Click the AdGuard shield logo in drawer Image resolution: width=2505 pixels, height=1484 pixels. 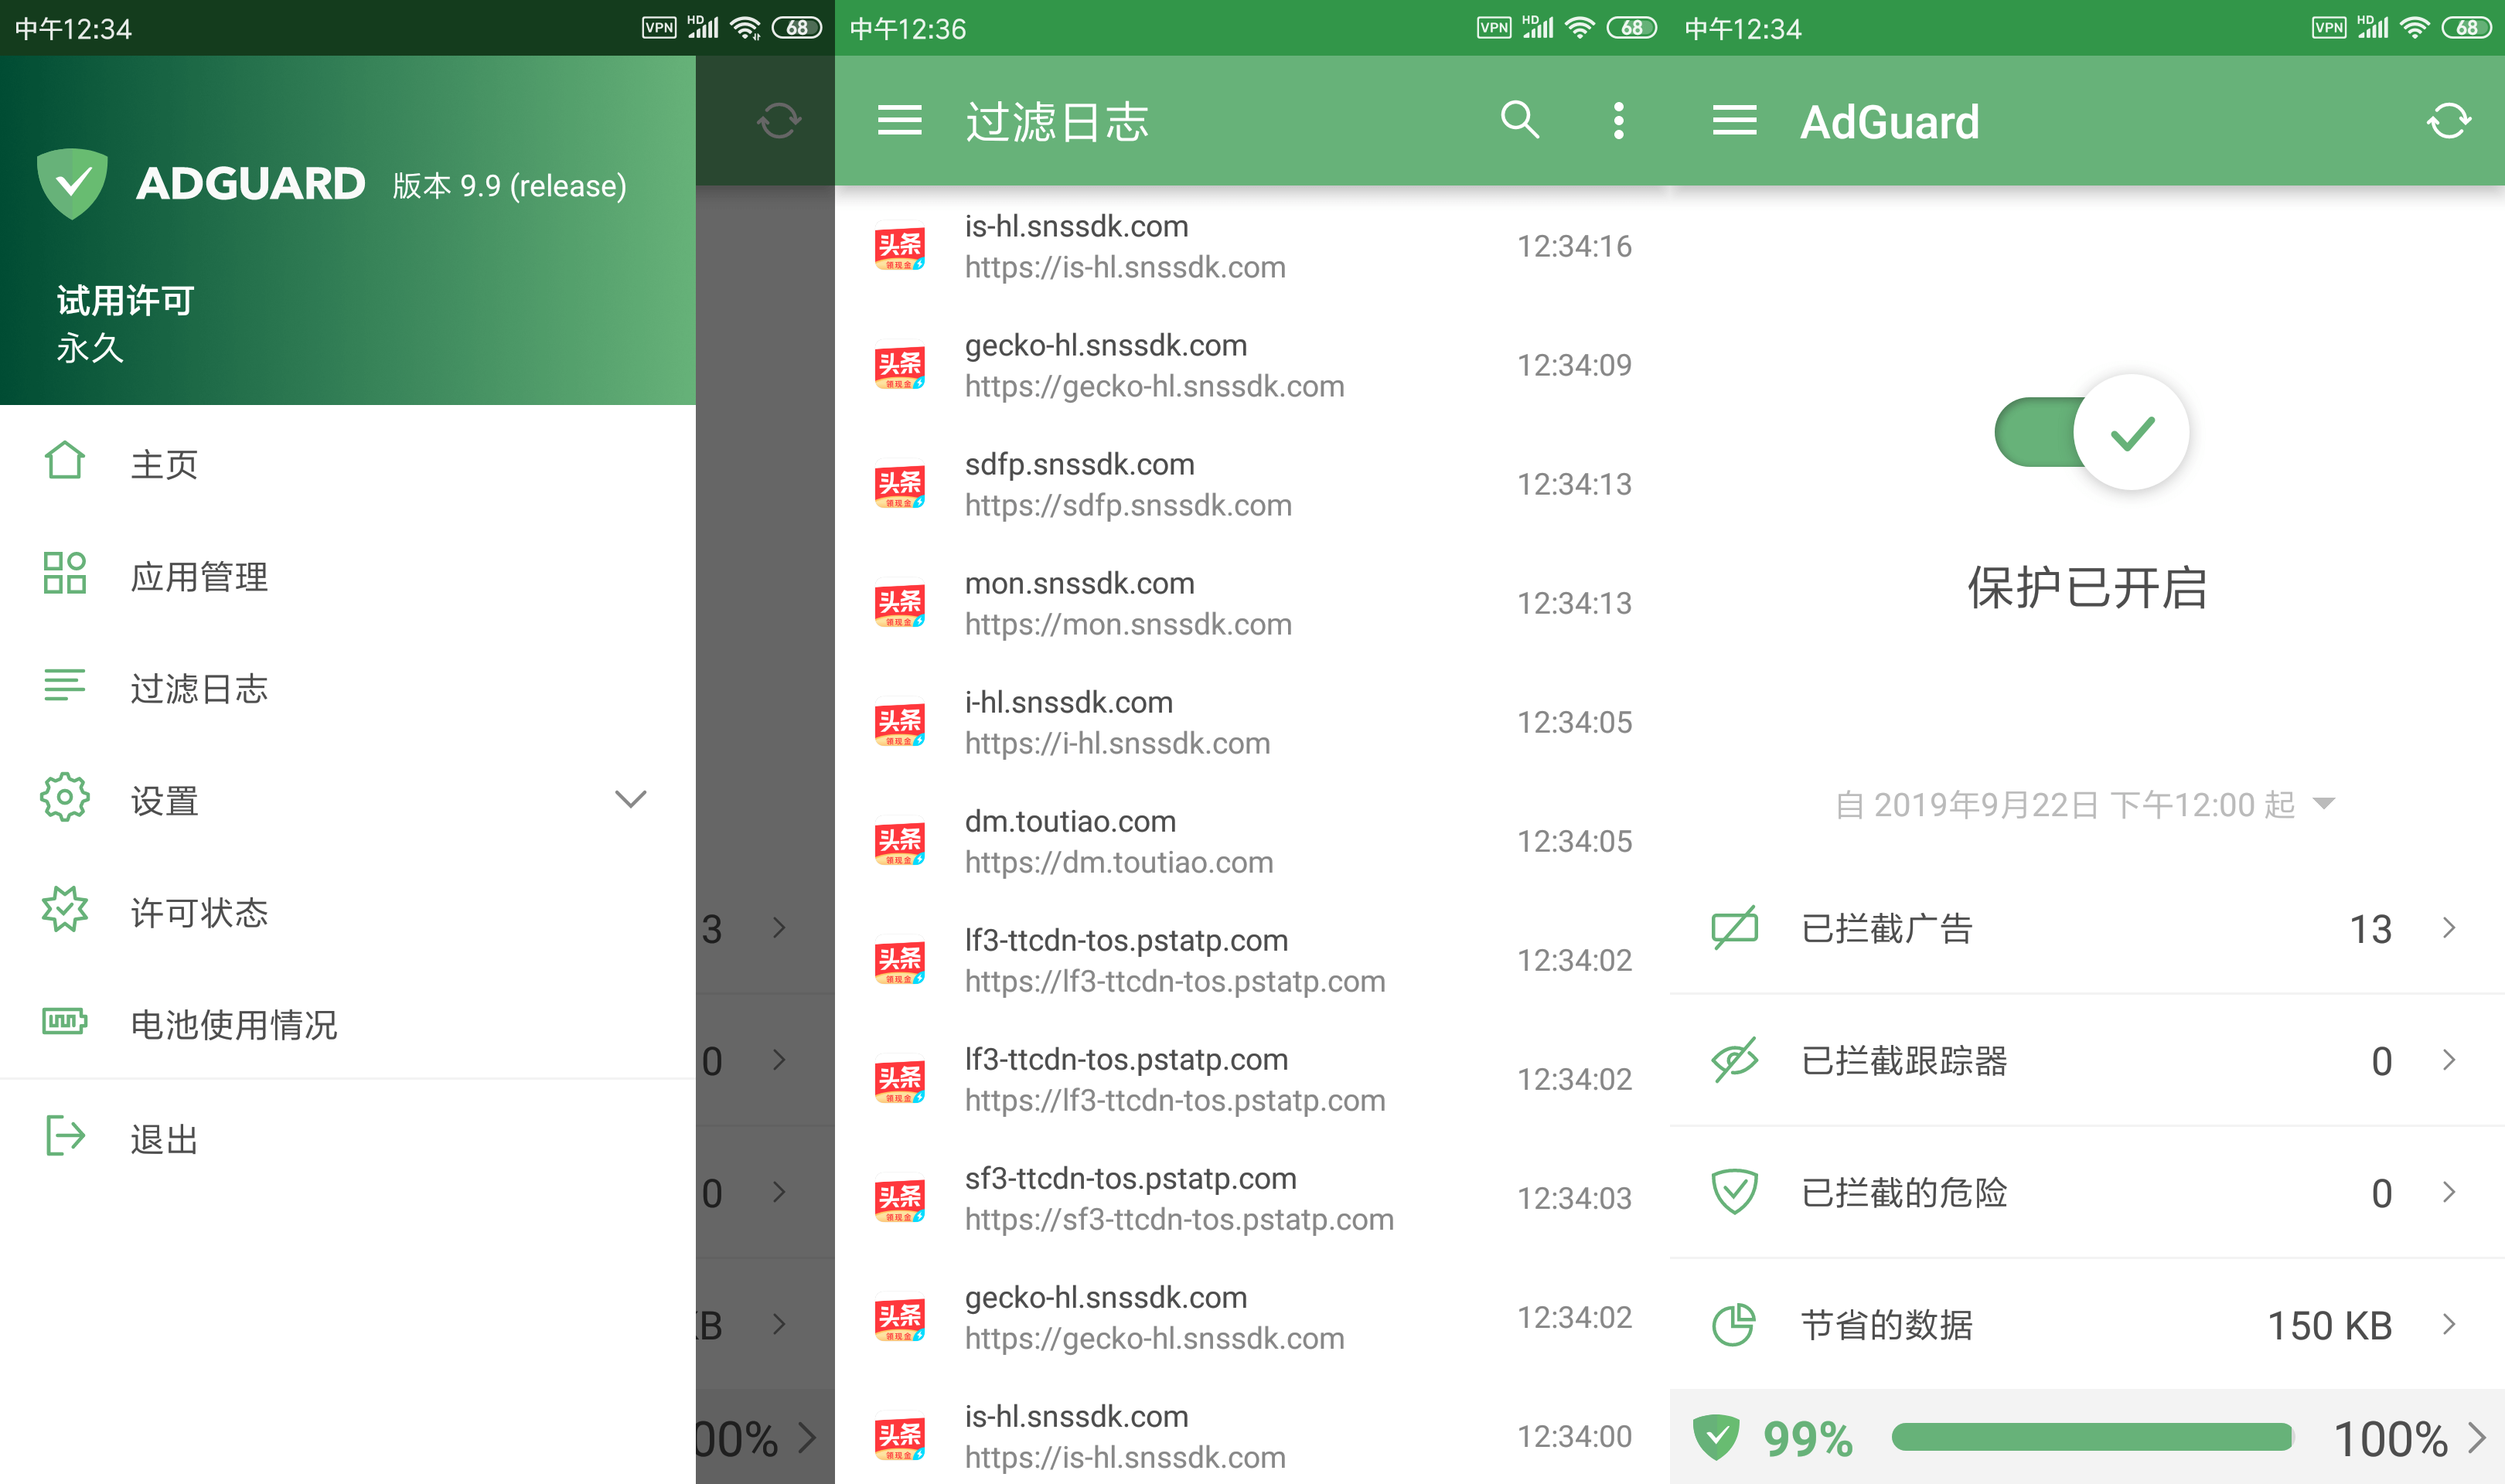tap(72, 184)
